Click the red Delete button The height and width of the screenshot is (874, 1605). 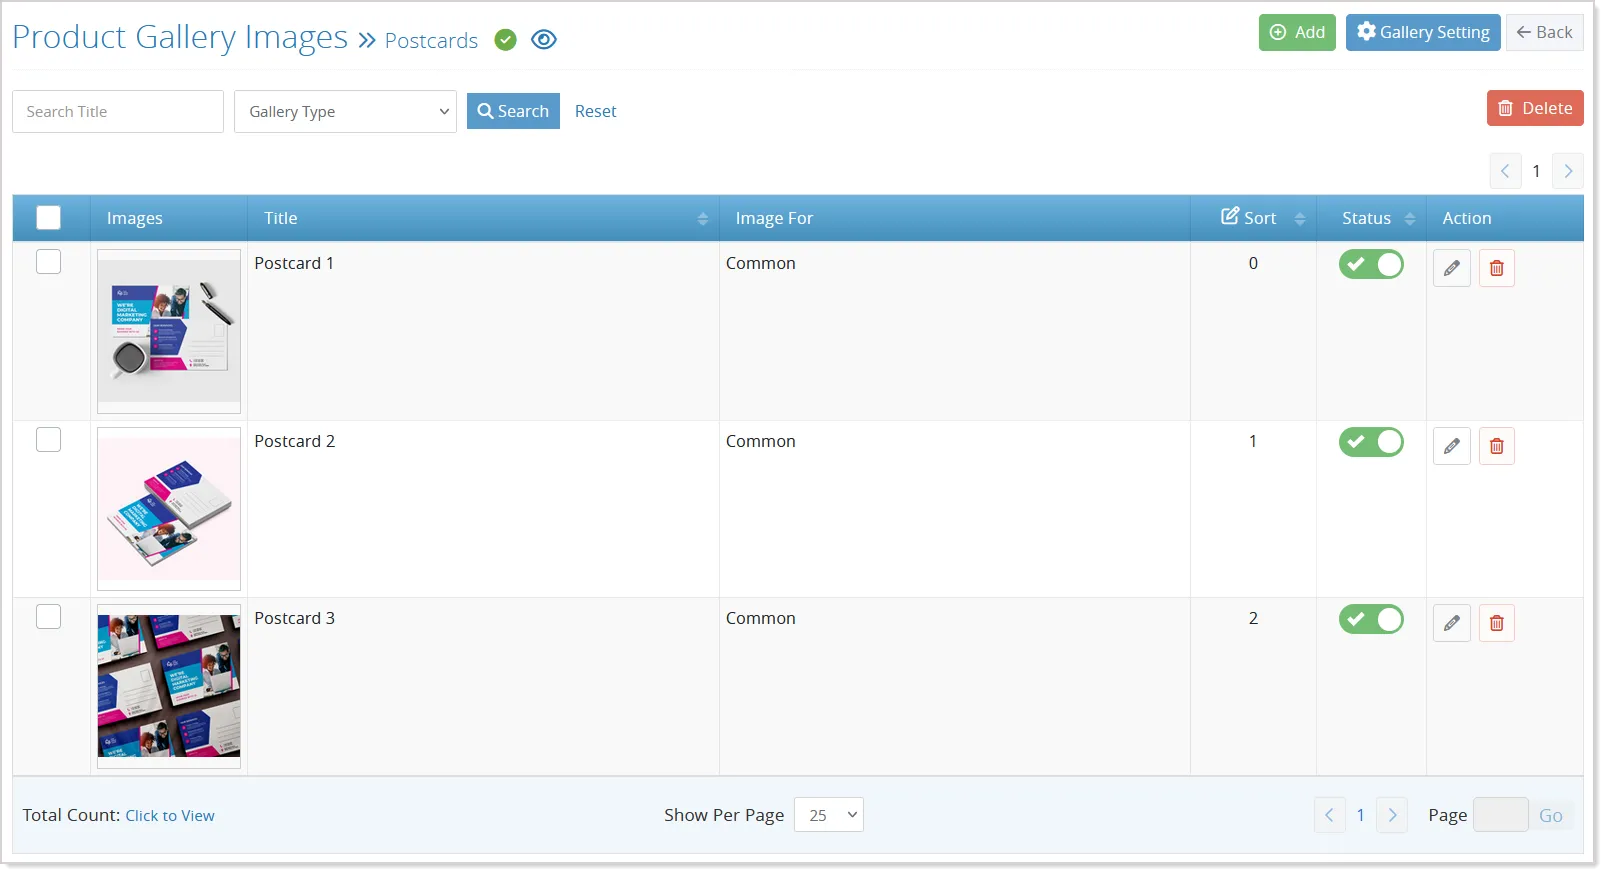(1535, 108)
